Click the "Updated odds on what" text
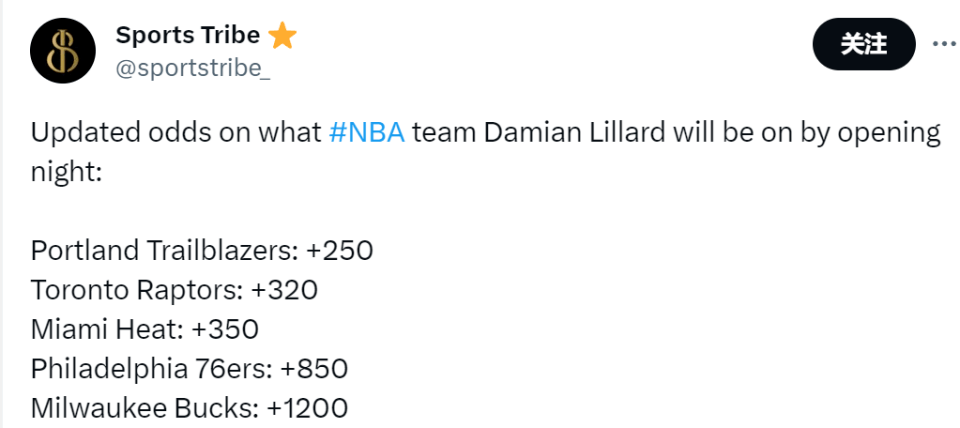The height and width of the screenshot is (428, 960). click(x=176, y=133)
